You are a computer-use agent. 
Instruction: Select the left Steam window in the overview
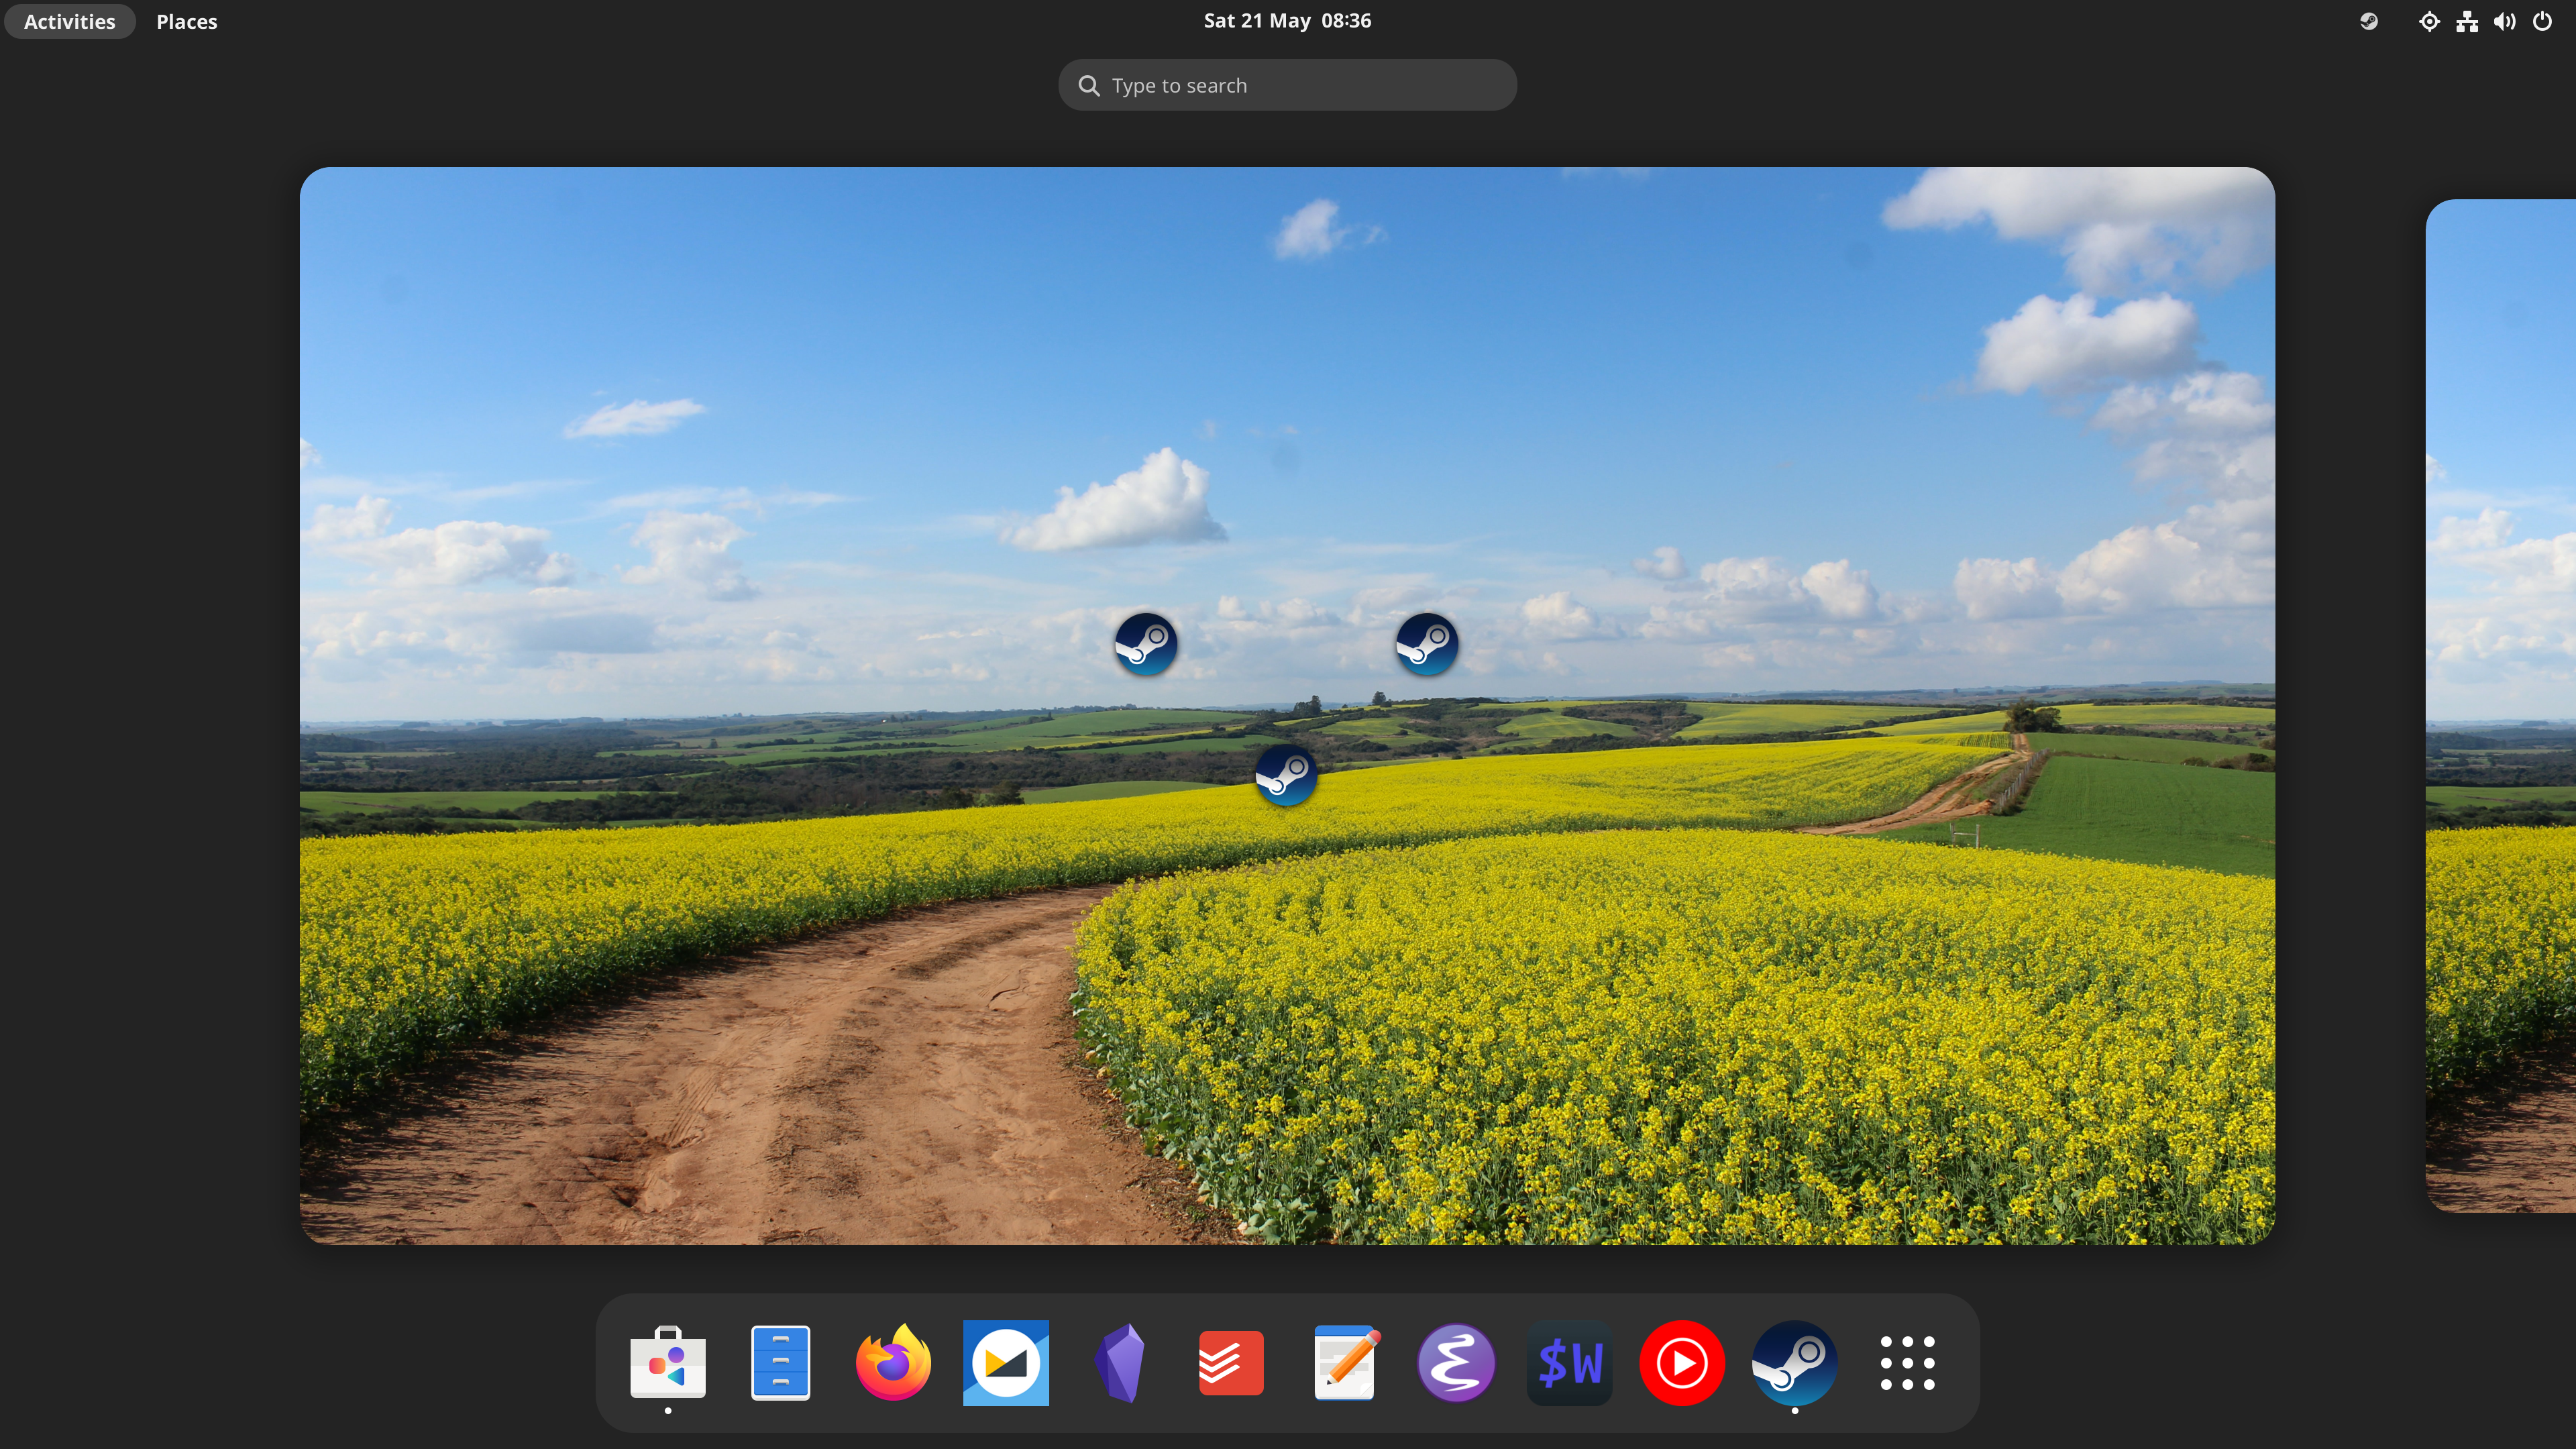click(1146, 643)
